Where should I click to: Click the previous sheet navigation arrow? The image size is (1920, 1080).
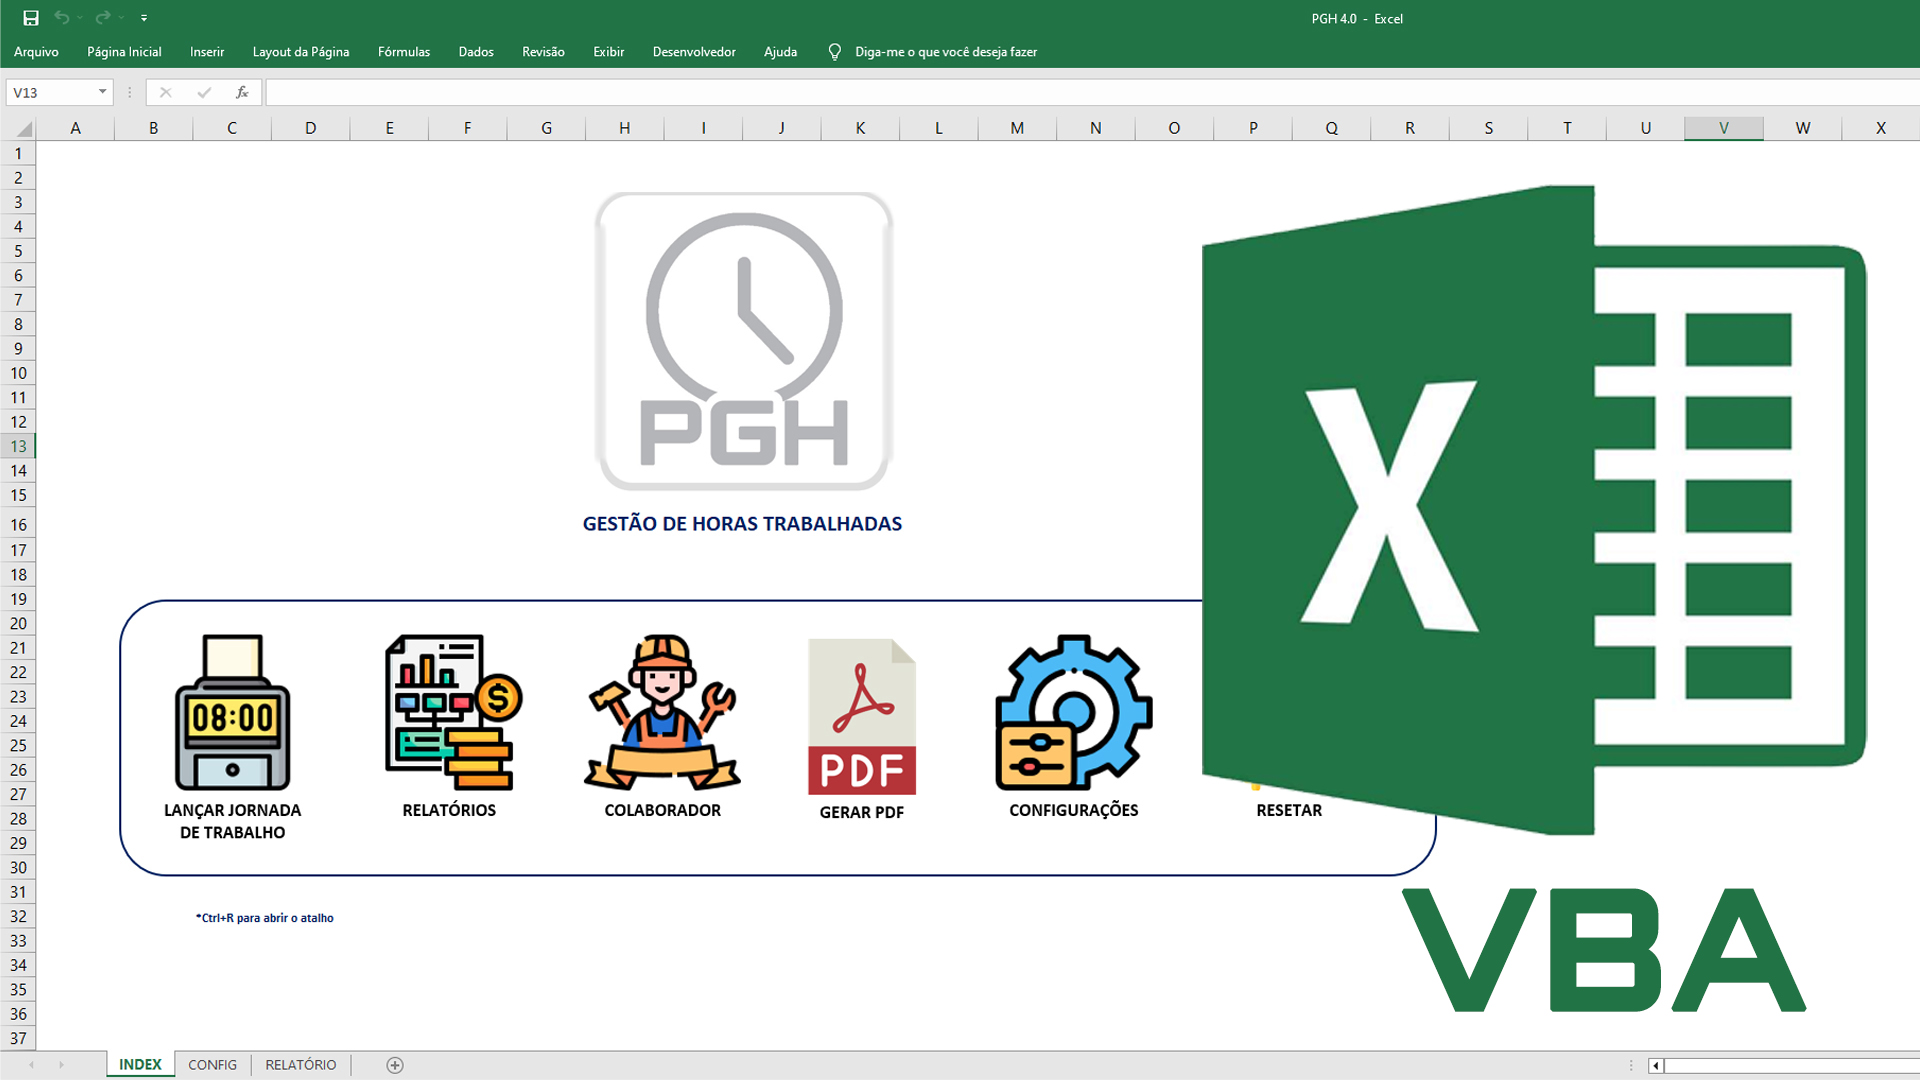coord(31,1065)
